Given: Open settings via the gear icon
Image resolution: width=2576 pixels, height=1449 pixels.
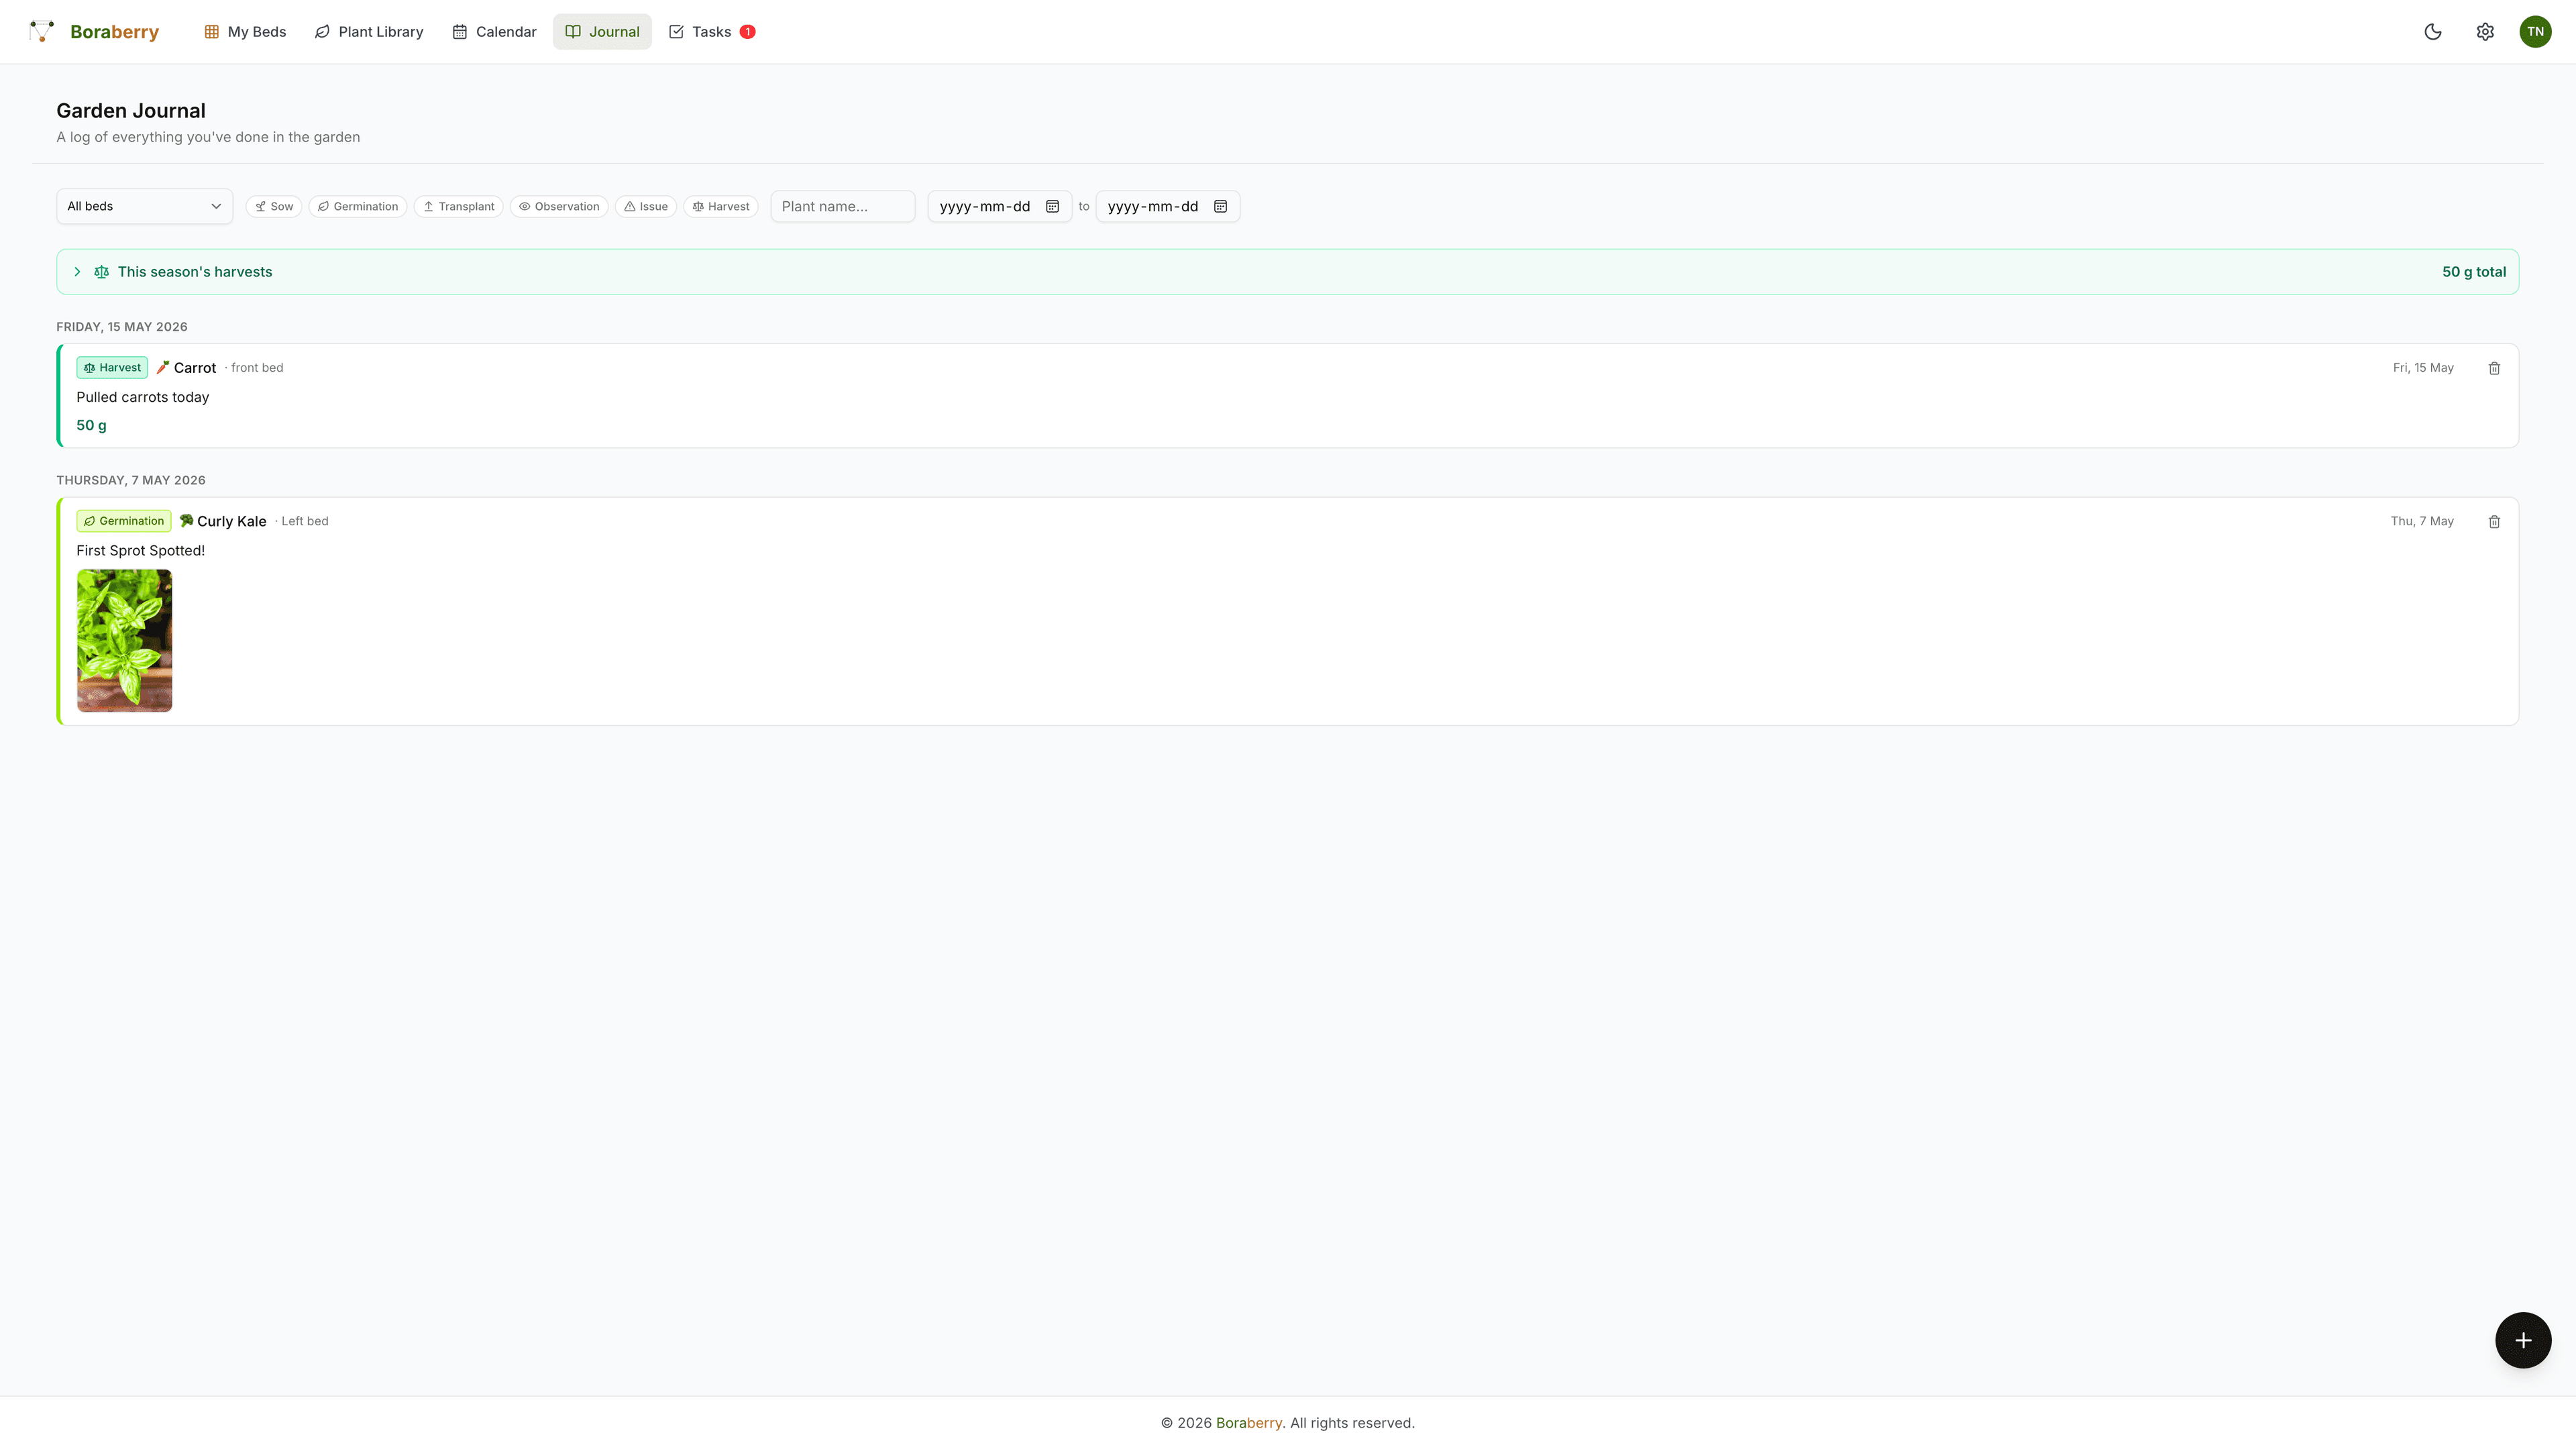Looking at the screenshot, I should [x=2485, y=32].
